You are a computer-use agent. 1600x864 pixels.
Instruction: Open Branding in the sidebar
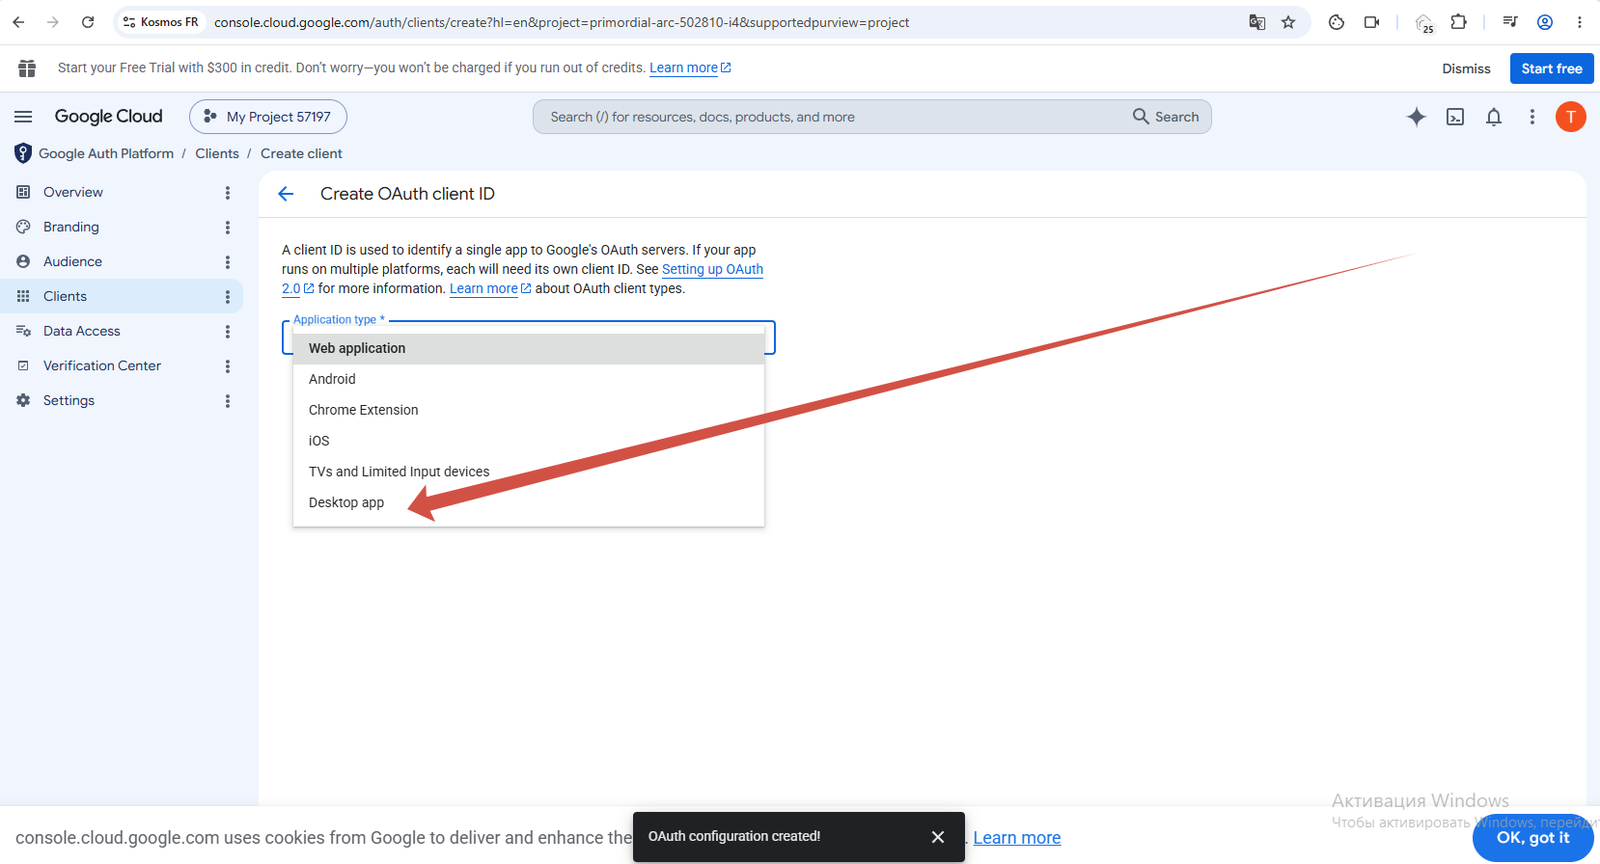[x=71, y=227]
